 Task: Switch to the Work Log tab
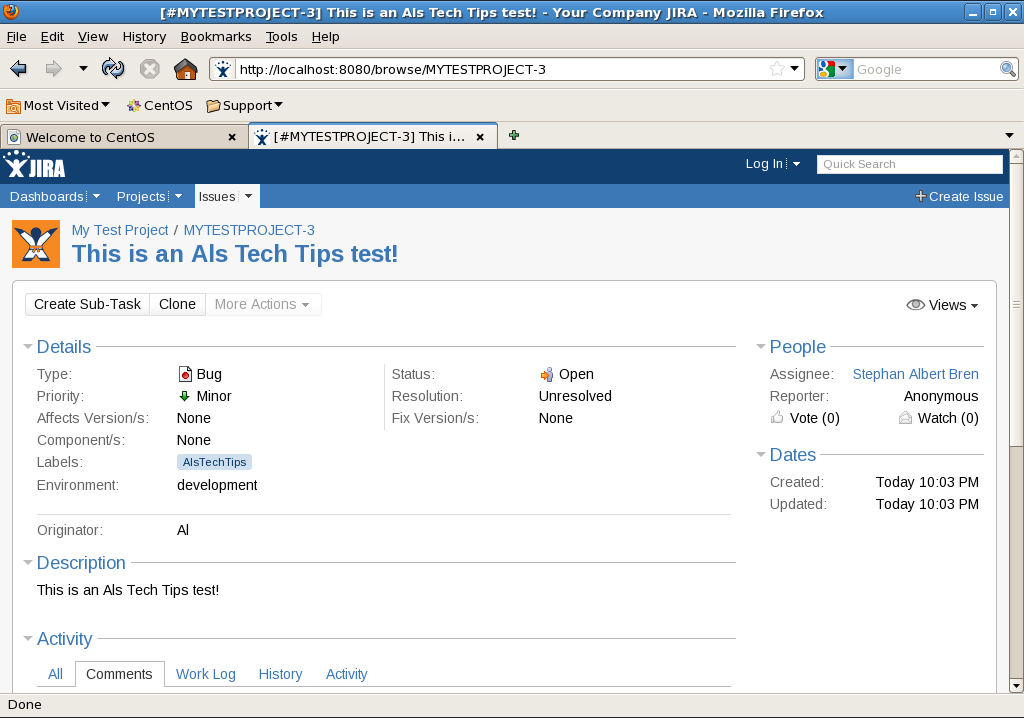[x=206, y=674]
